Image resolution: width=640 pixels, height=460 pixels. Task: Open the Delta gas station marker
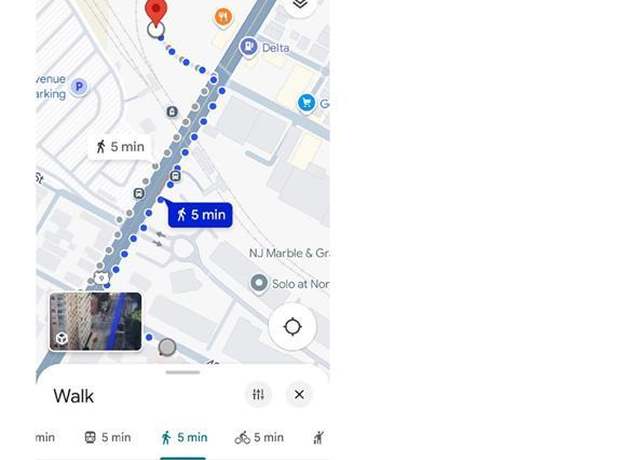tap(249, 47)
